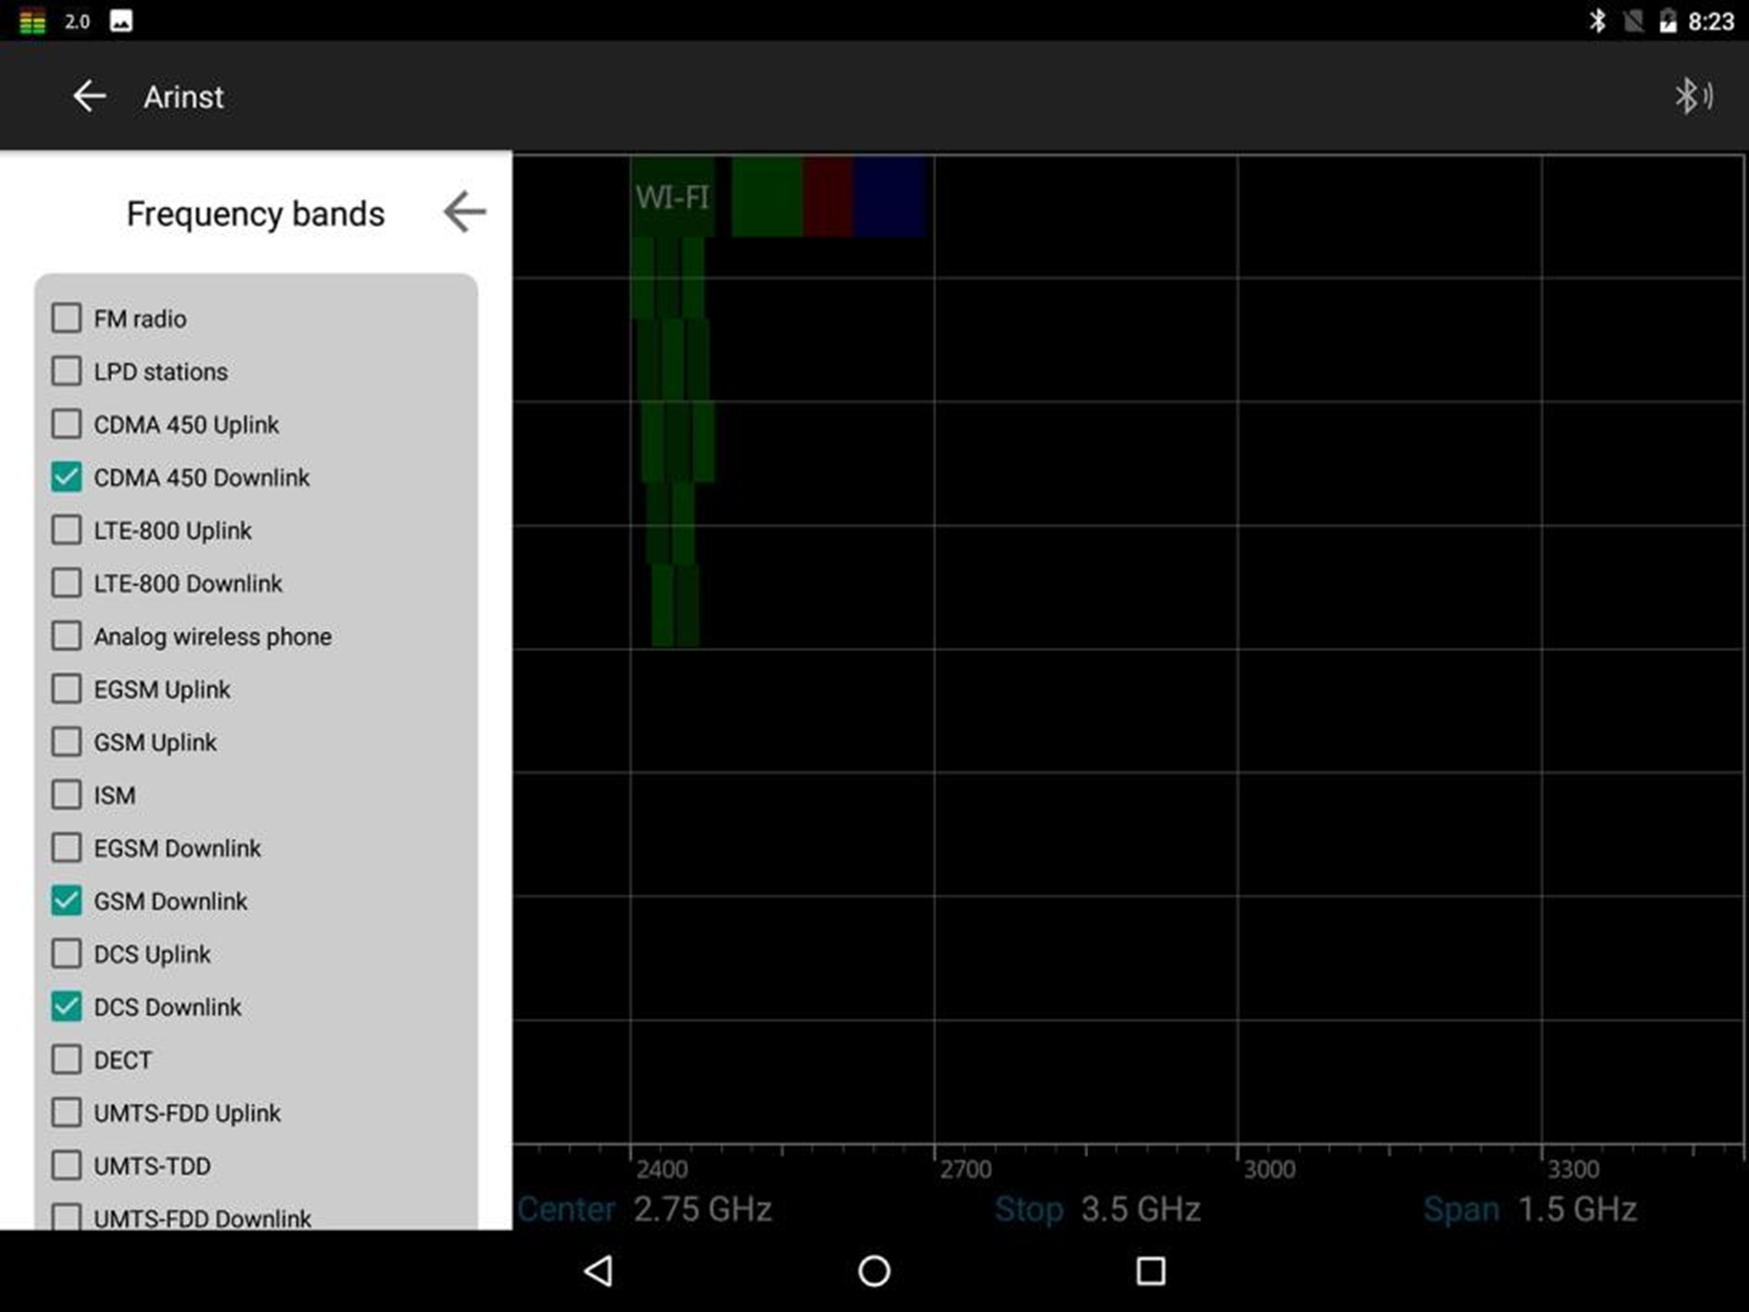Tap the back arrow beside Arinst title

89,96
